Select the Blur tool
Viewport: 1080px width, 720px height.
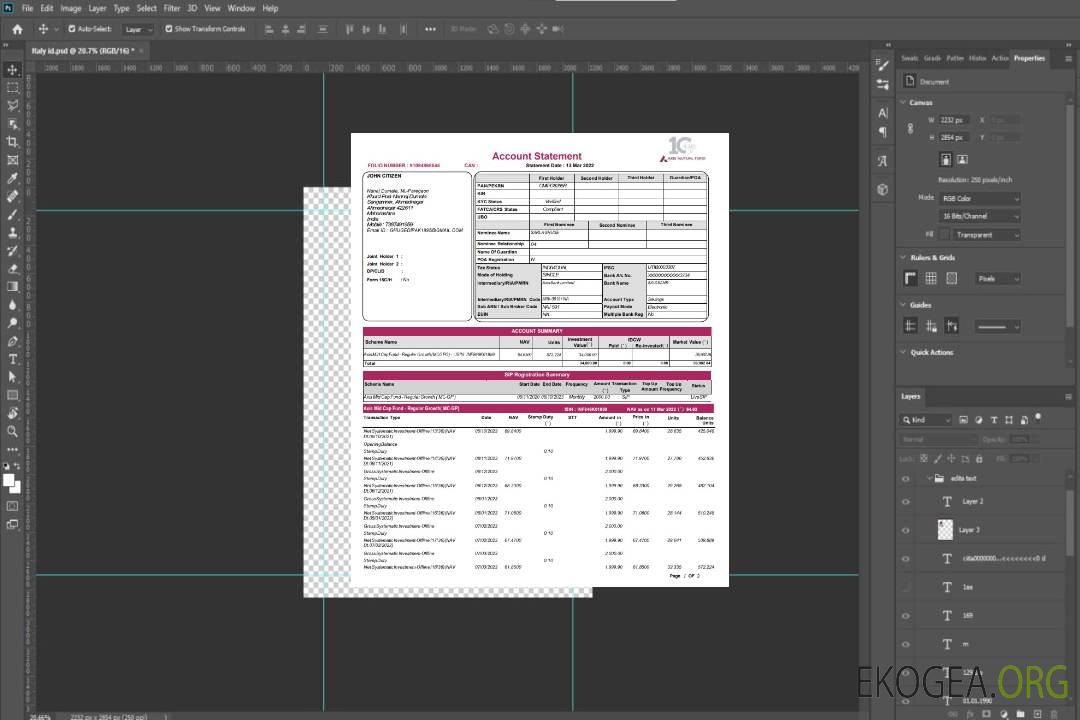(12, 305)
